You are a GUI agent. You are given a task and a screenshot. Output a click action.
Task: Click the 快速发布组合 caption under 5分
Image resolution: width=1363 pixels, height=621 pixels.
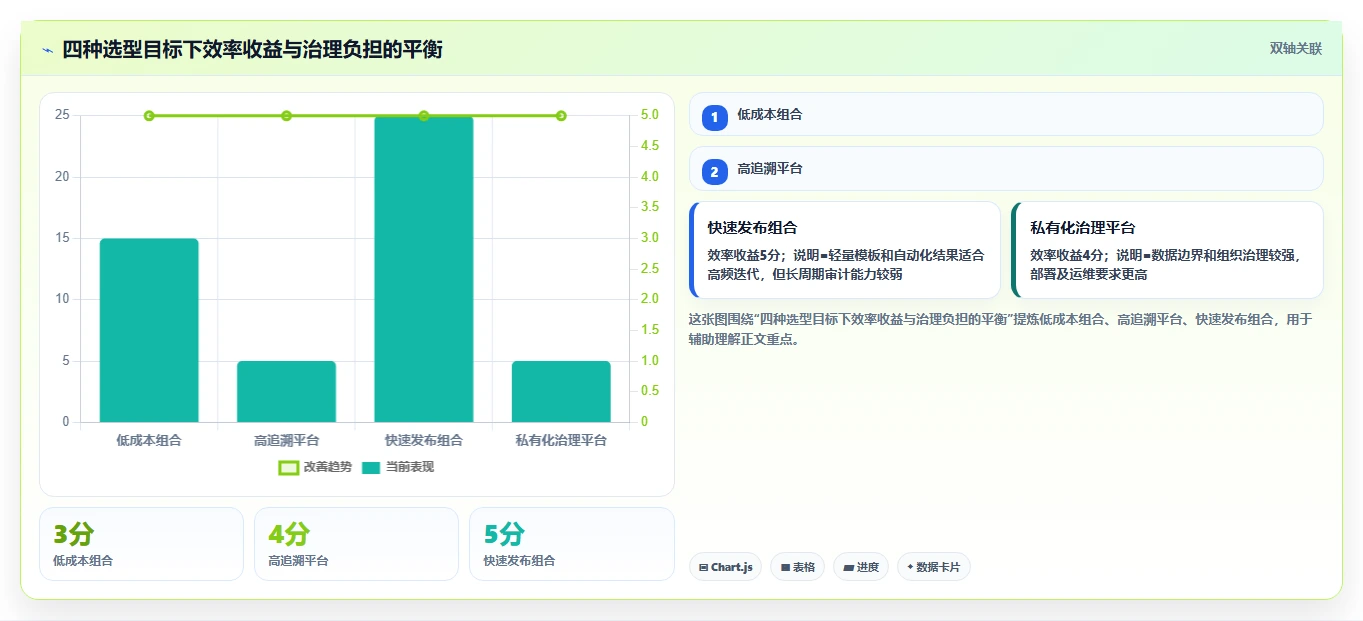click(x=519, y=561)
